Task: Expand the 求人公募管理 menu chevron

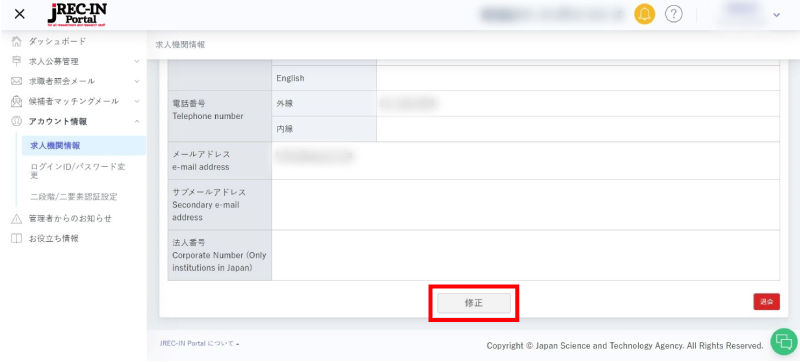Action: click(137, 61)
